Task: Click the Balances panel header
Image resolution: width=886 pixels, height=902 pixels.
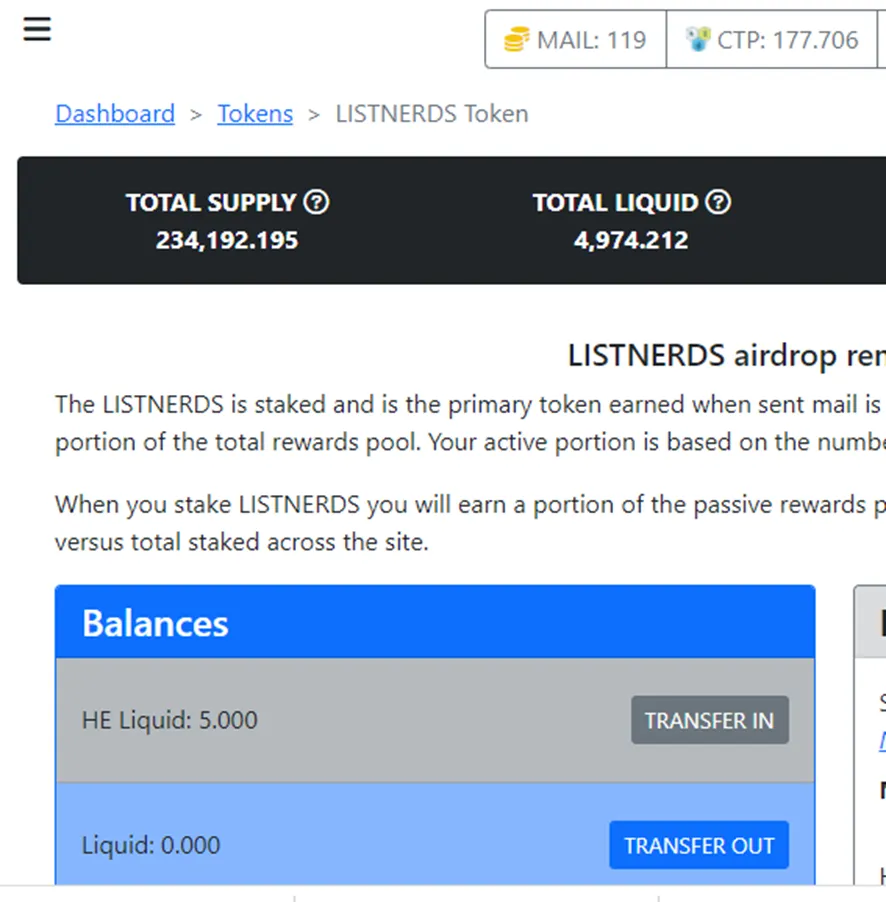Action: pyautogui.click(x=435, y=622)
